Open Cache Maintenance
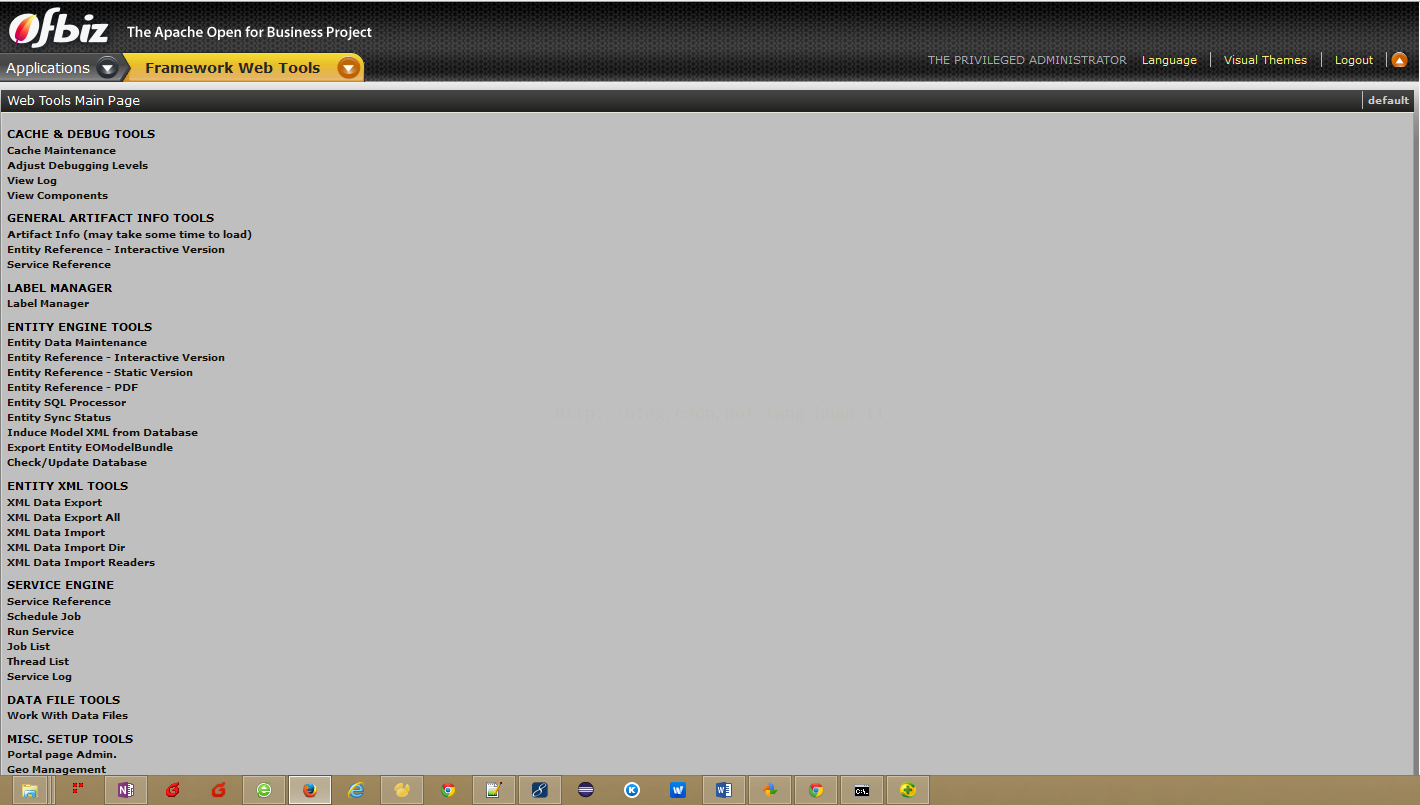Image resolution: width=1420 pixels, height=805 pixels. point(61,151)
